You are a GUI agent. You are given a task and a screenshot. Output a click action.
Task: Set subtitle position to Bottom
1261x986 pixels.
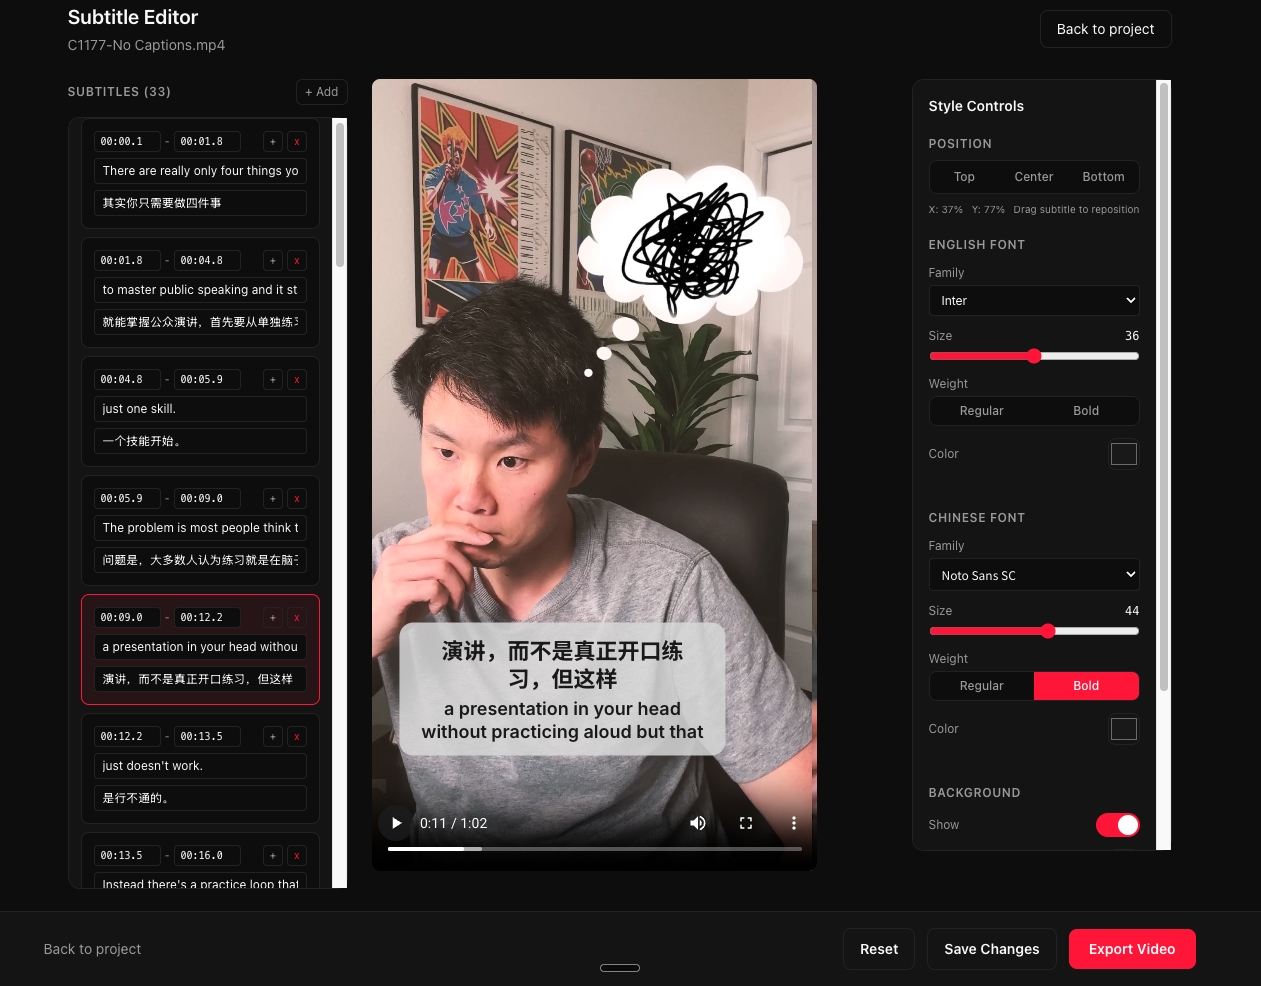[1103, 177]
